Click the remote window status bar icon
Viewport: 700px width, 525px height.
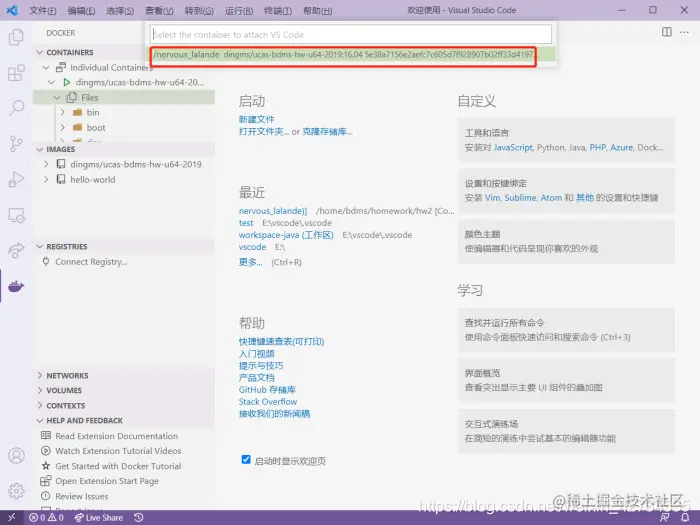point(12,517)
